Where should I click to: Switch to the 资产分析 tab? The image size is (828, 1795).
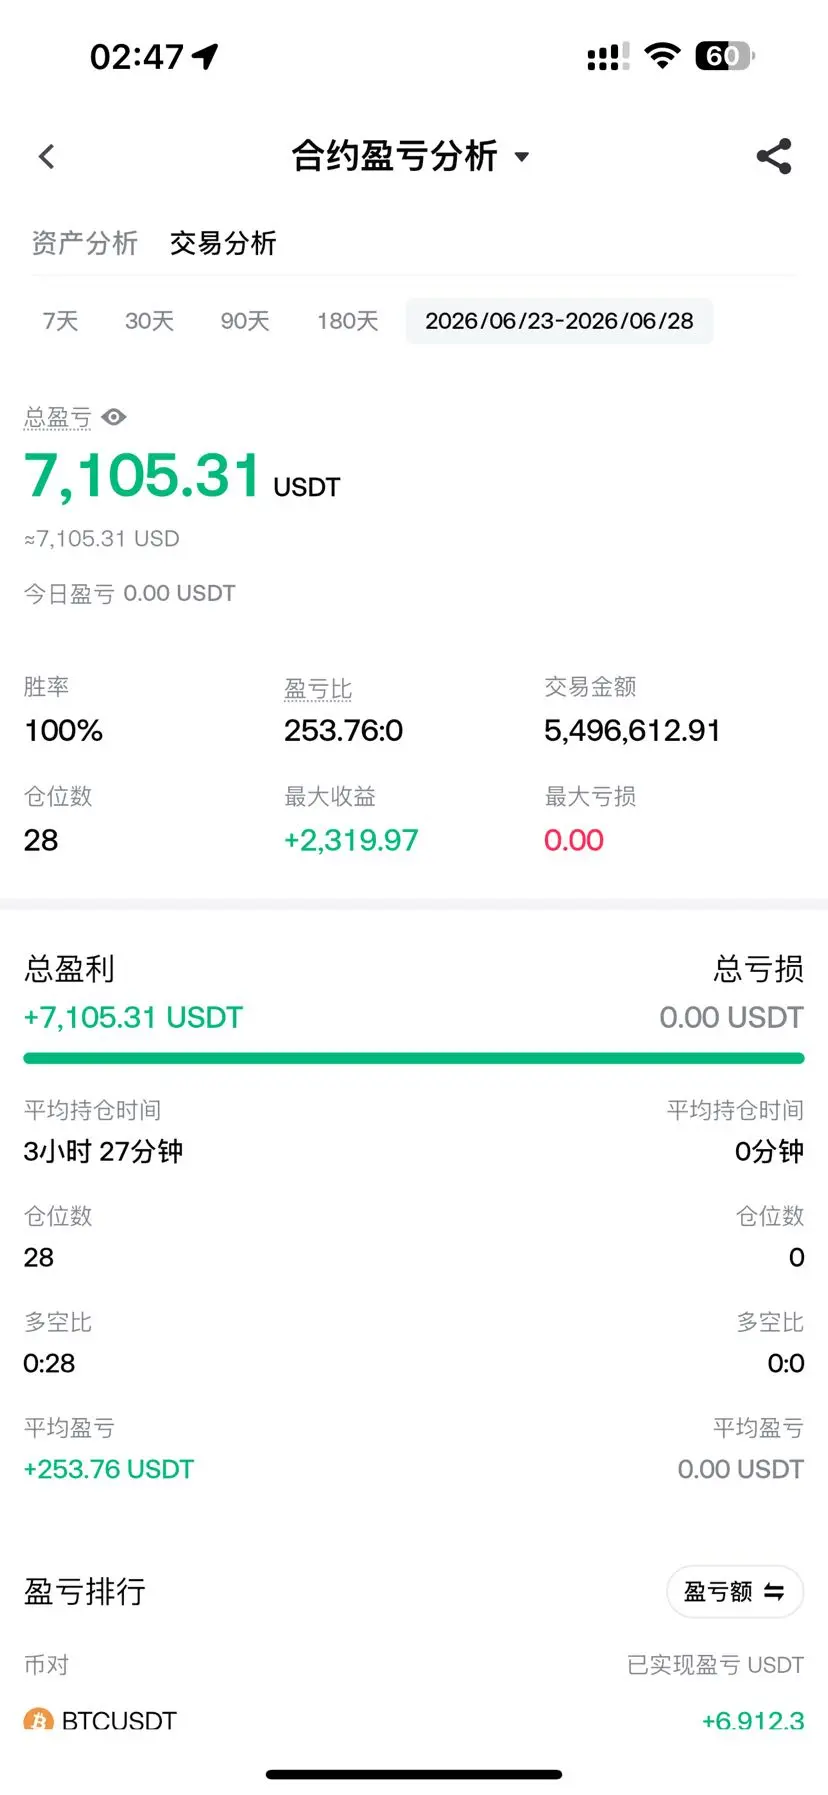[84, 243]
